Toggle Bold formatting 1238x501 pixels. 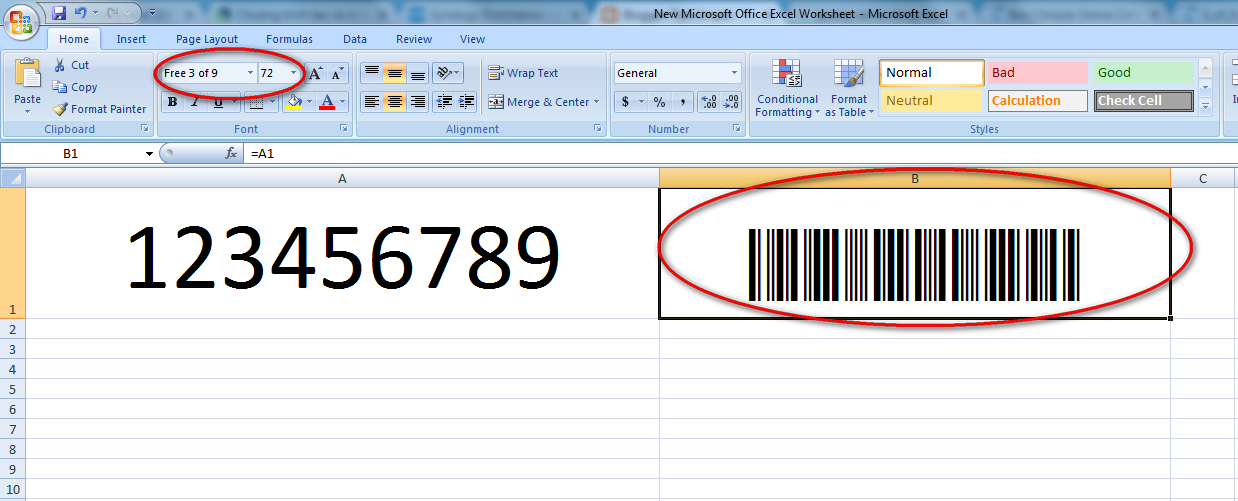[172, 102]
